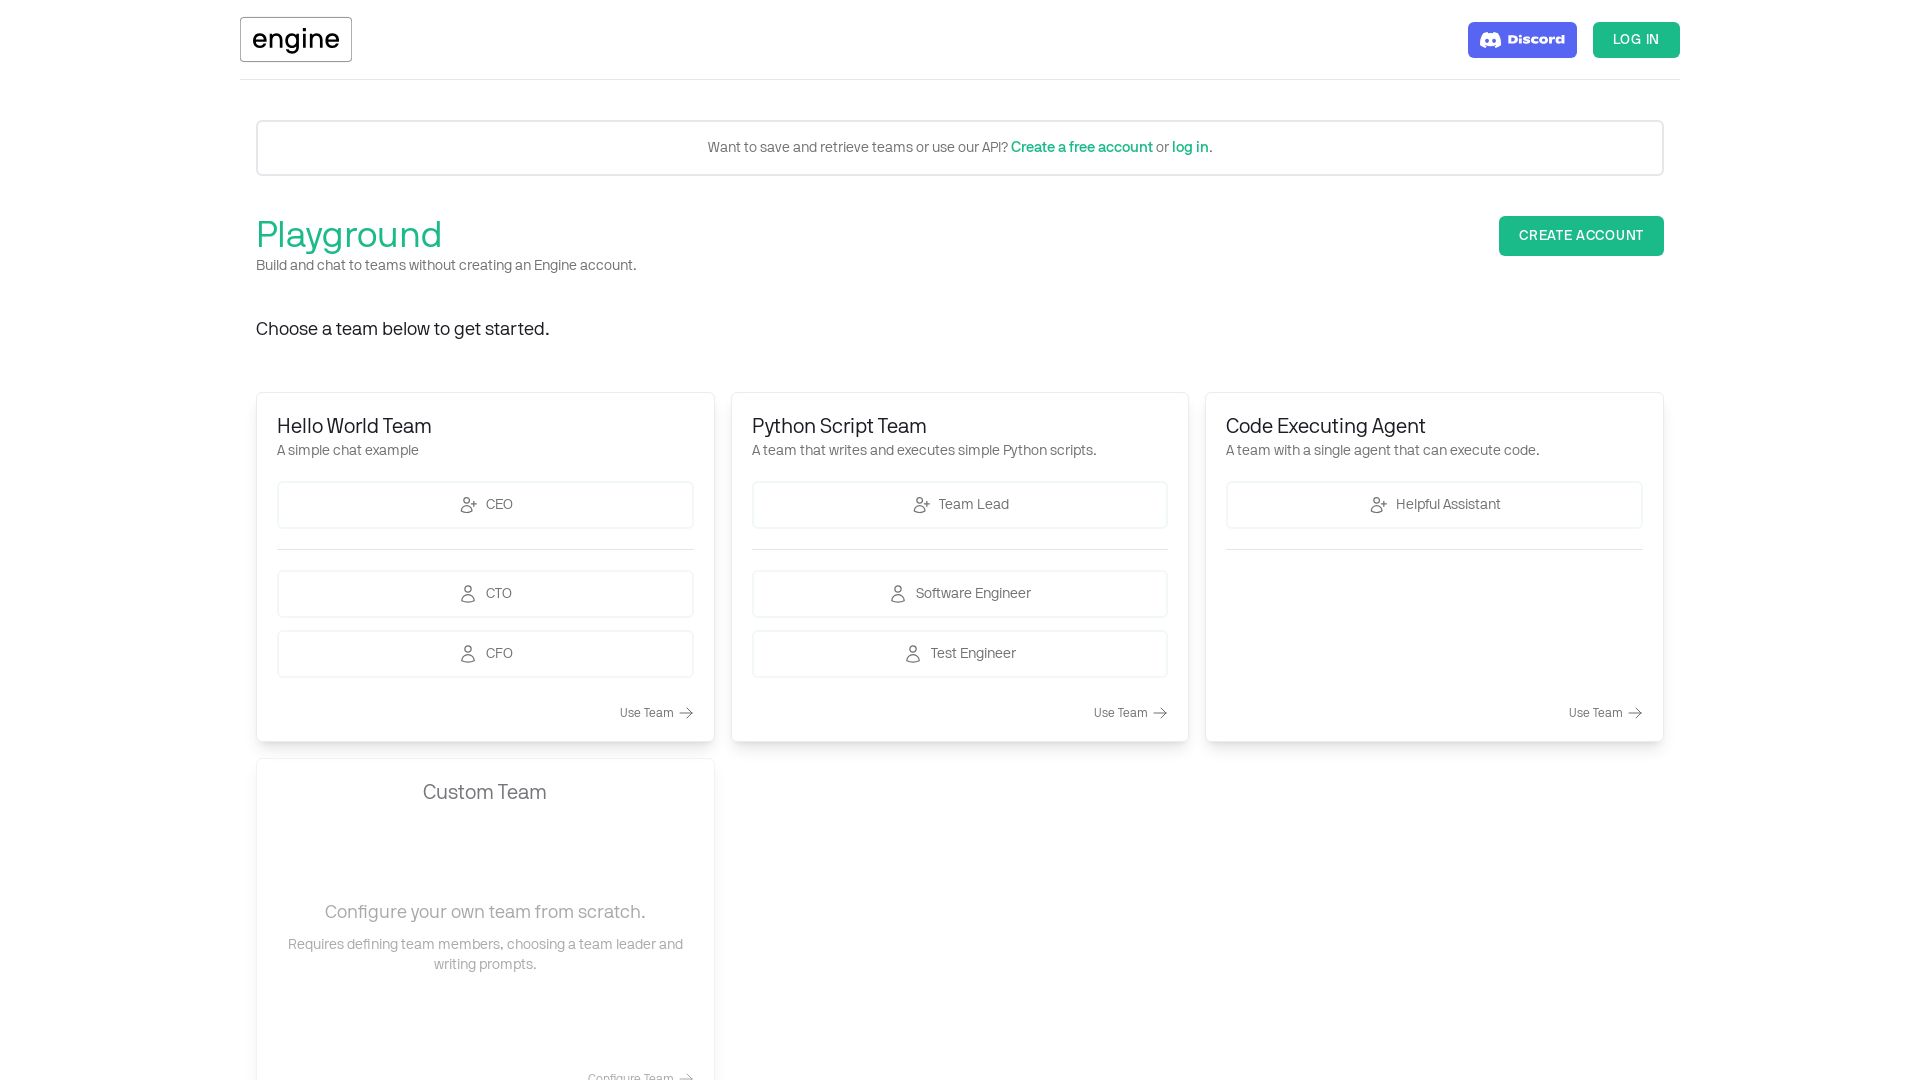Click the engine logo
The width and height of the screenshot is (1920, 1080).
(x=295, y=40)
